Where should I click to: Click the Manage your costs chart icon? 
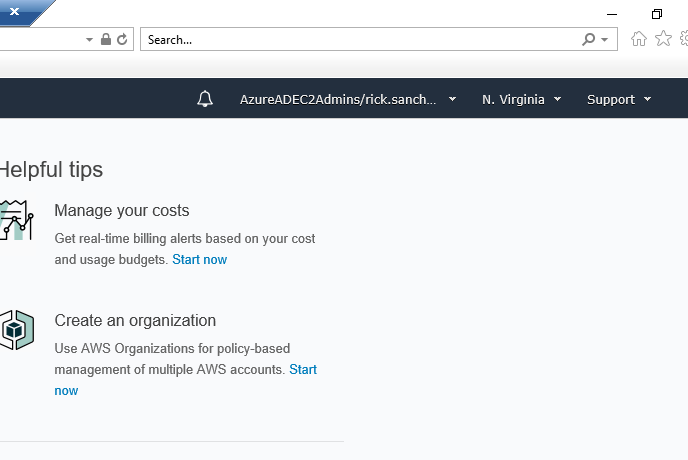17,220
